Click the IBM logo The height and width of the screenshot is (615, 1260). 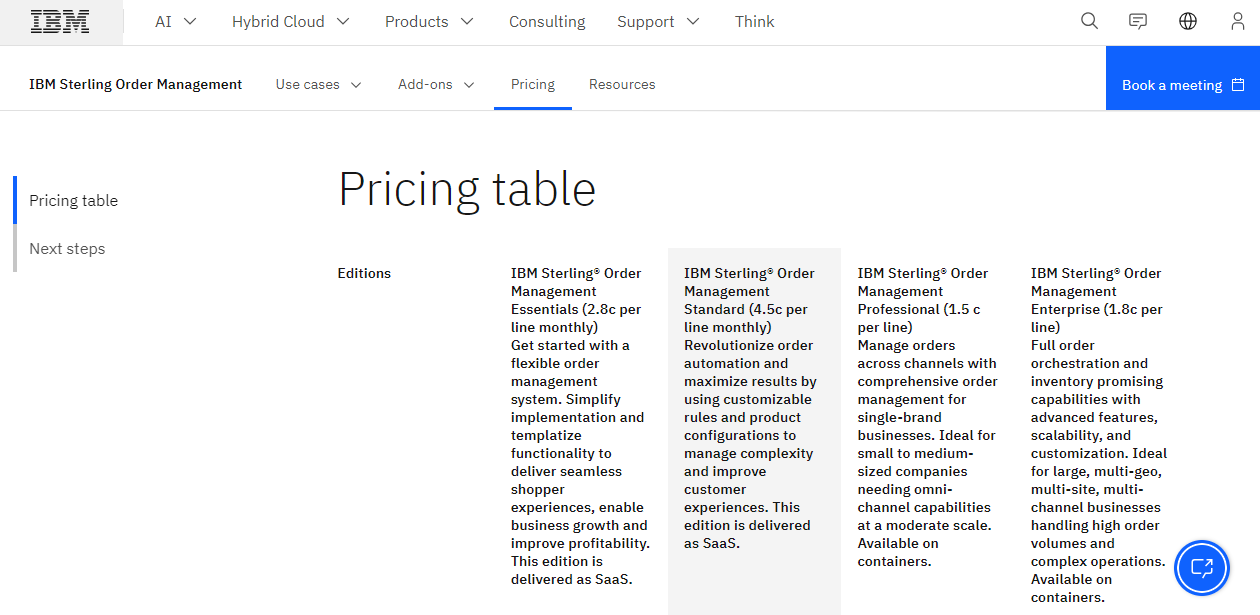click(60, 21)
